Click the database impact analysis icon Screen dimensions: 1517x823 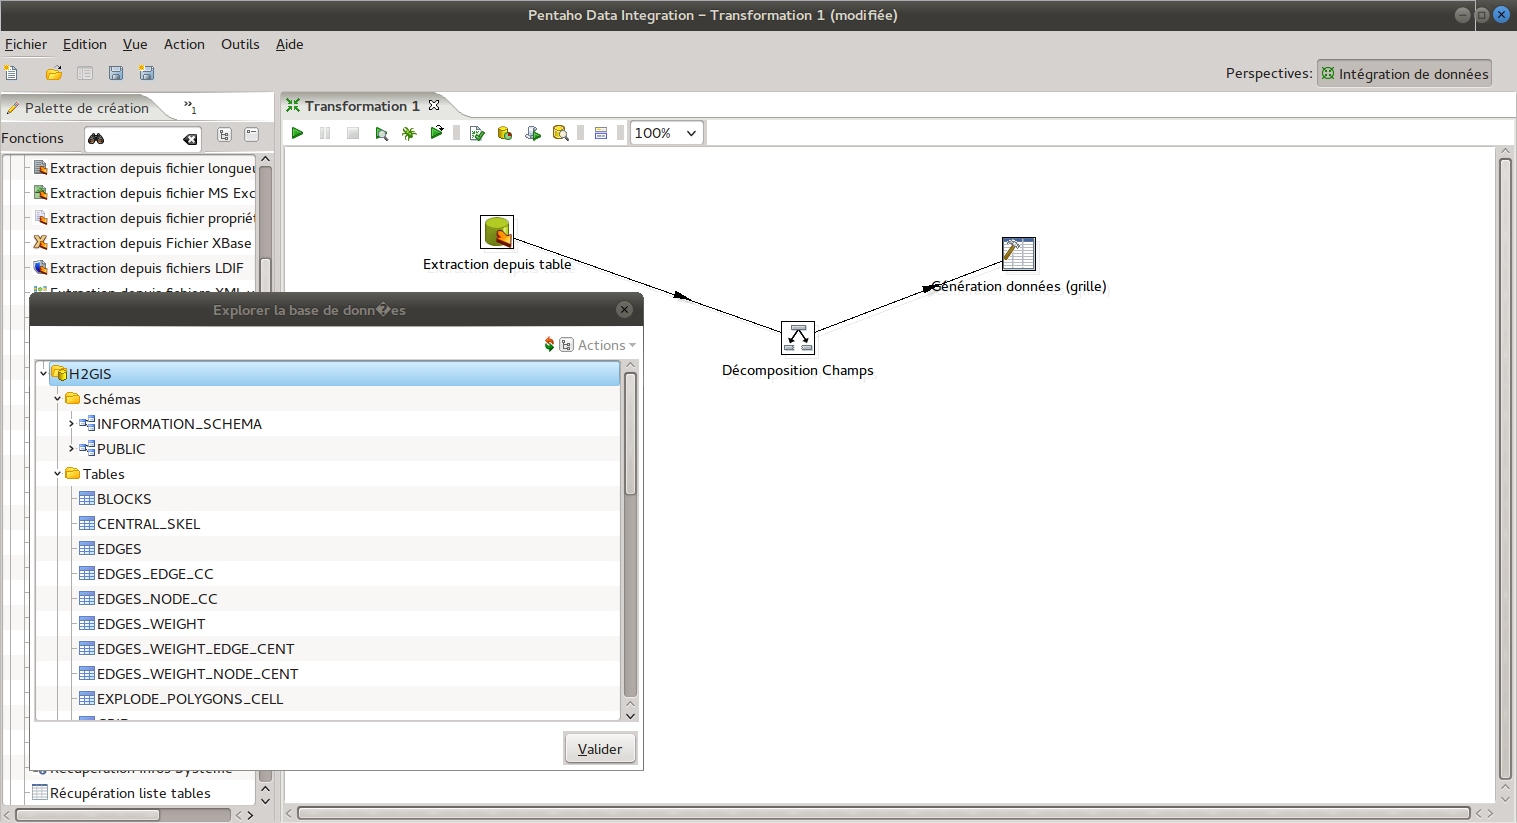(x=505, y=133)
